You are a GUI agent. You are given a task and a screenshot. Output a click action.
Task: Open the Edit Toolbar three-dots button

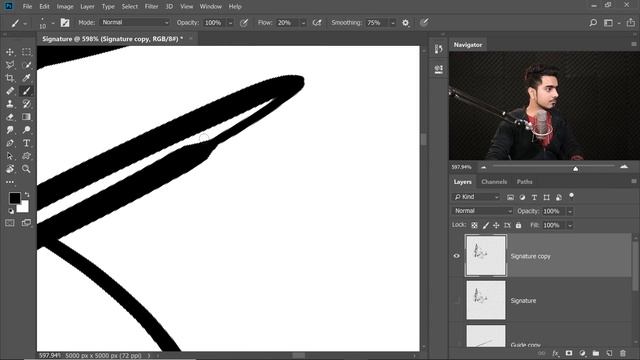pos(10,182)
